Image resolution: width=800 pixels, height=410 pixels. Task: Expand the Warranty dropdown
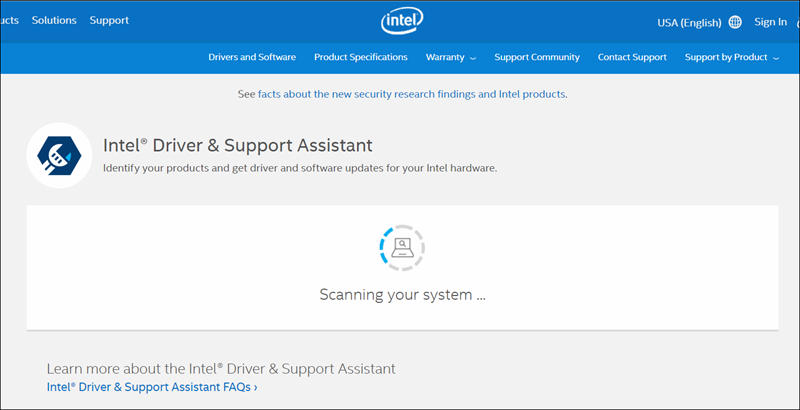(x=451, y=57)
